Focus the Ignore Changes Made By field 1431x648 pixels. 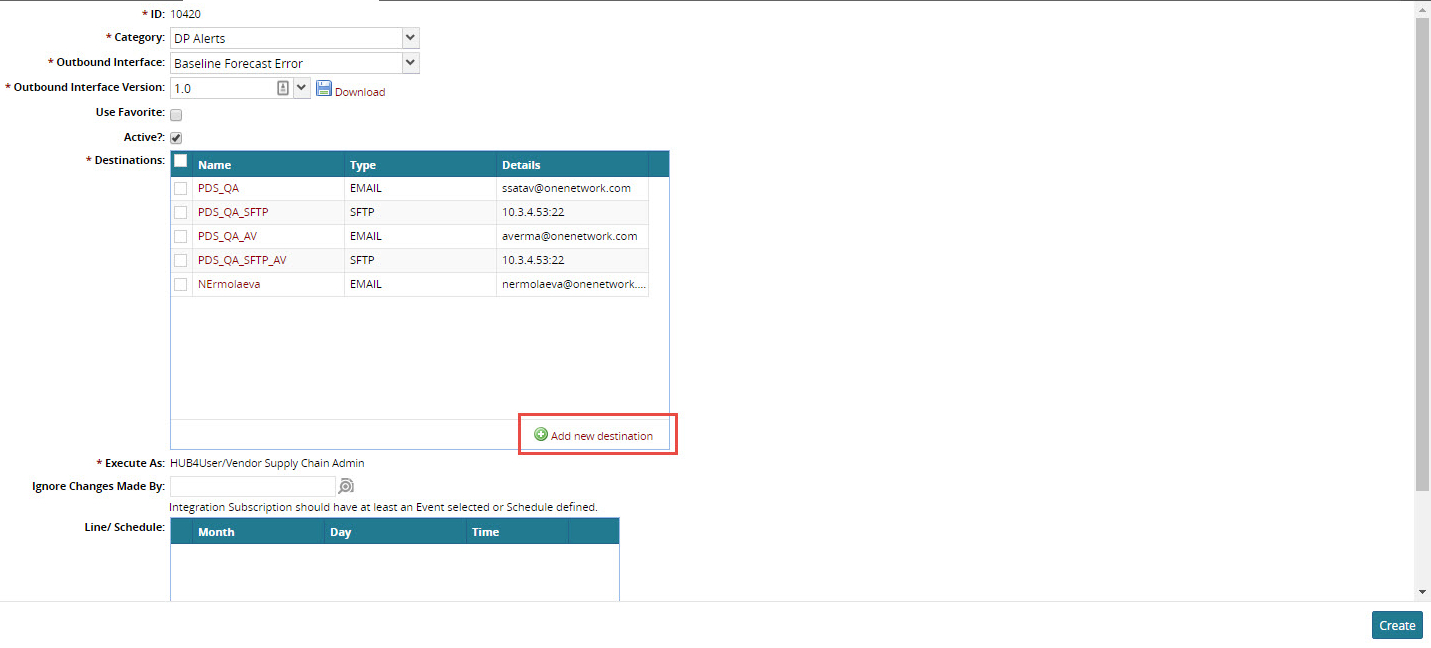[252, 486]
